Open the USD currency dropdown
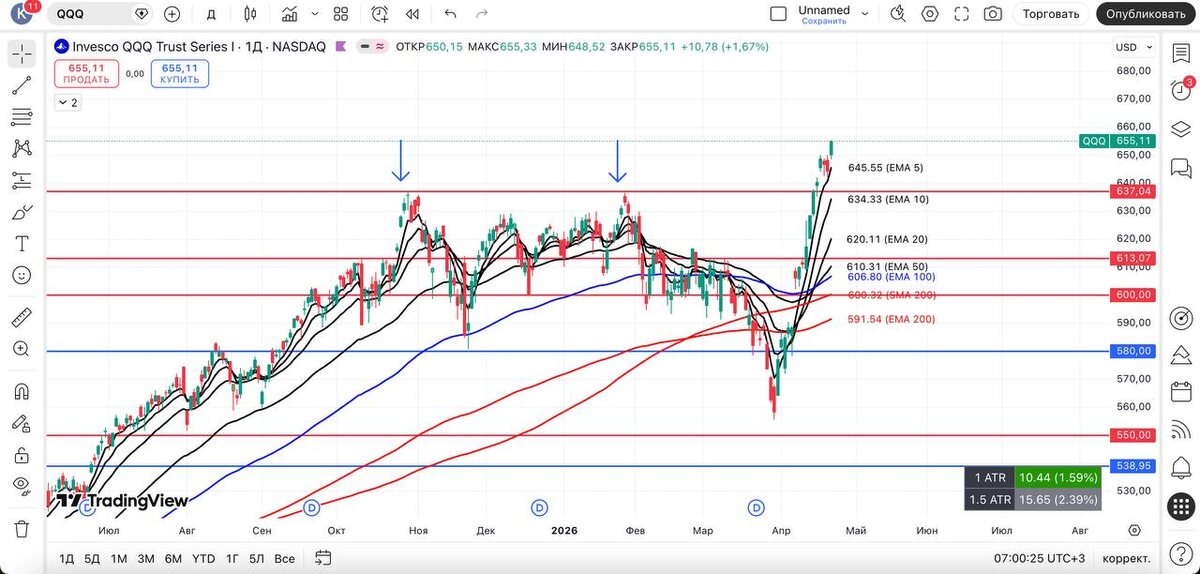The height and width of the screenshot is (574, 1200). click(1132, 47)
